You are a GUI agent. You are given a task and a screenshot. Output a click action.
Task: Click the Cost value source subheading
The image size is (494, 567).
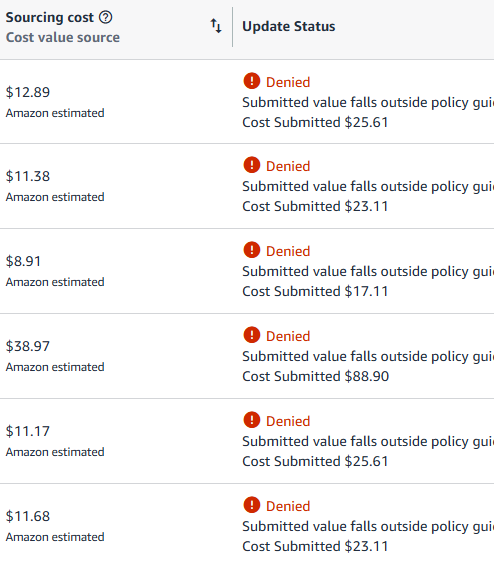(63, 38)
